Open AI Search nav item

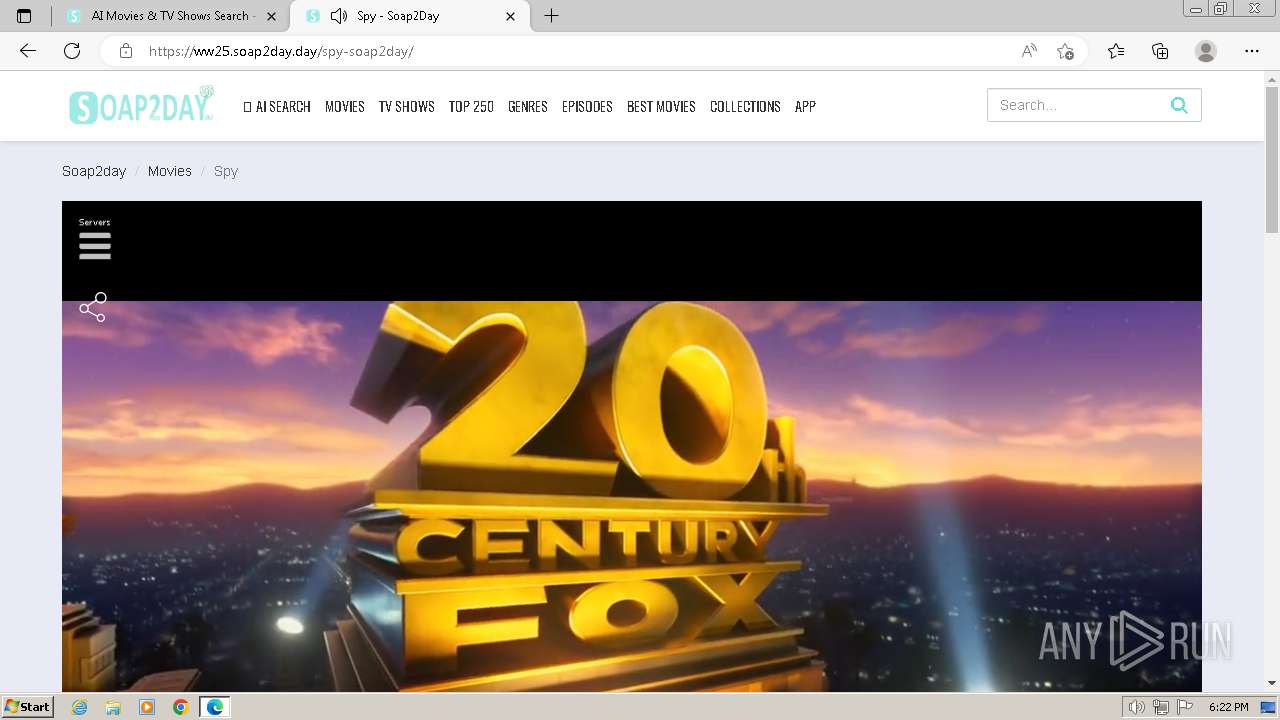click(277, 106)
